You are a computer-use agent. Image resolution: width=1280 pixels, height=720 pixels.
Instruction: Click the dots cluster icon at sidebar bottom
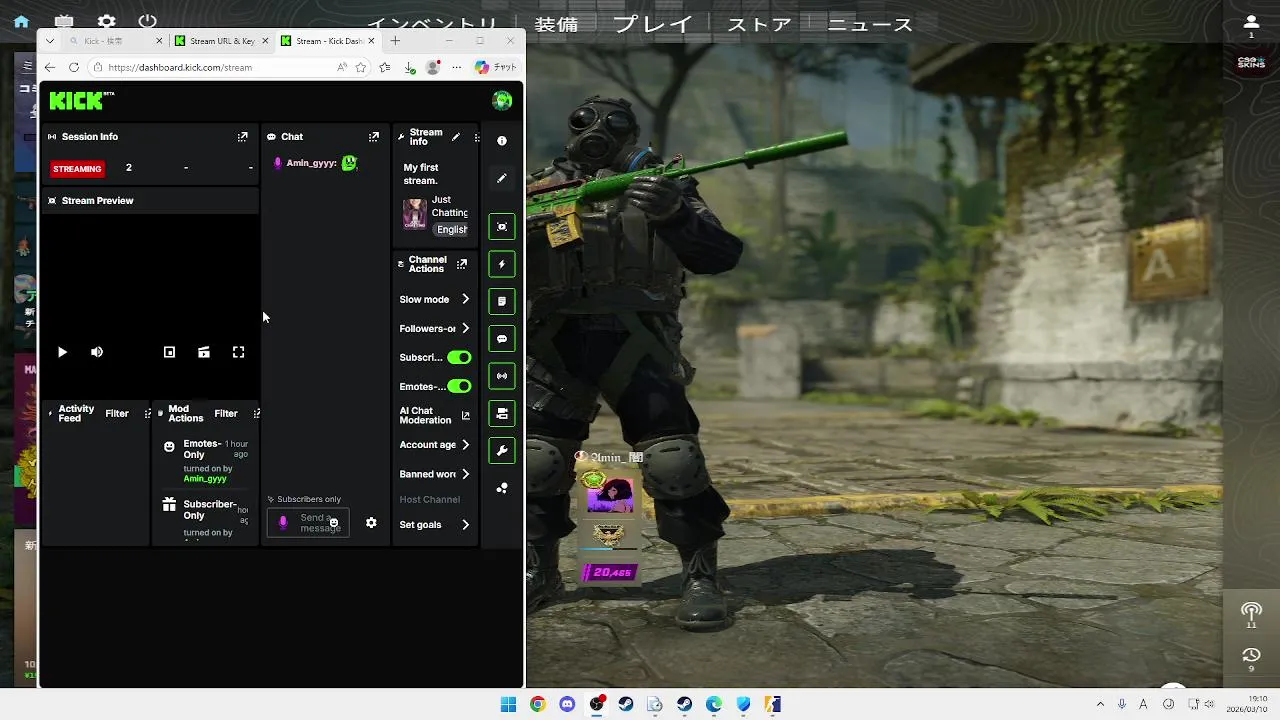click(502, 488)
